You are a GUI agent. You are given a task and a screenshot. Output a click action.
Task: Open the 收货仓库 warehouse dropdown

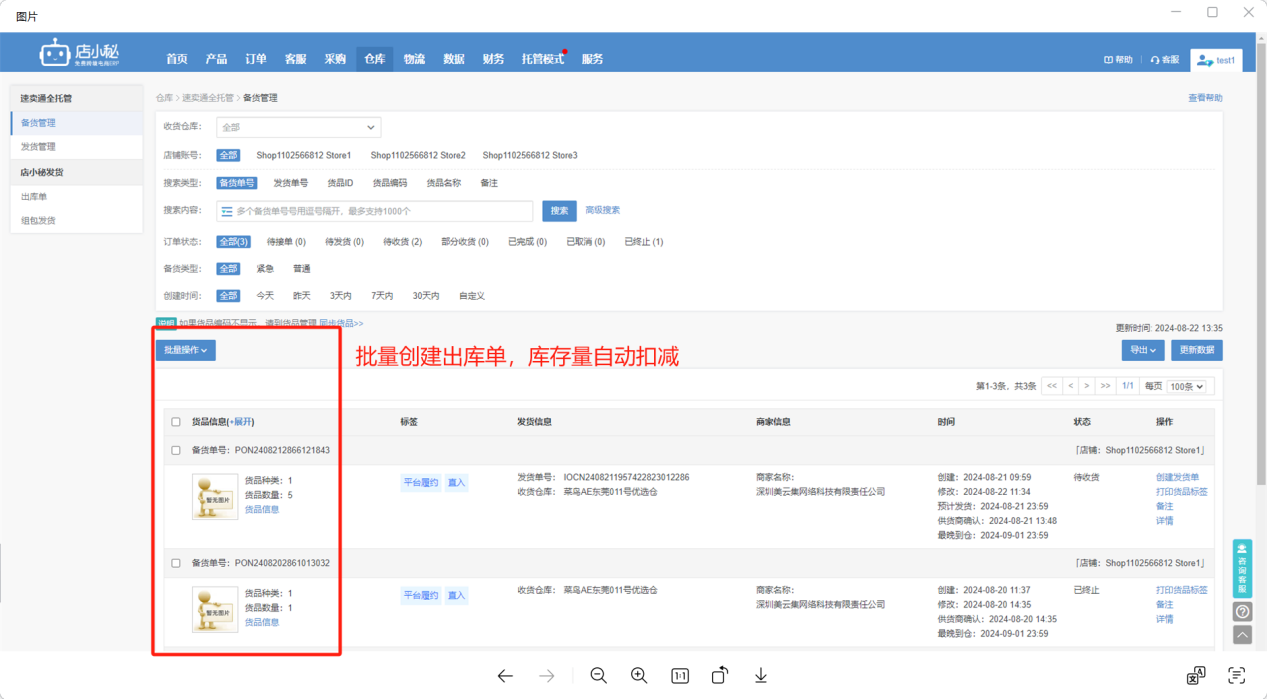coord(298,127)
